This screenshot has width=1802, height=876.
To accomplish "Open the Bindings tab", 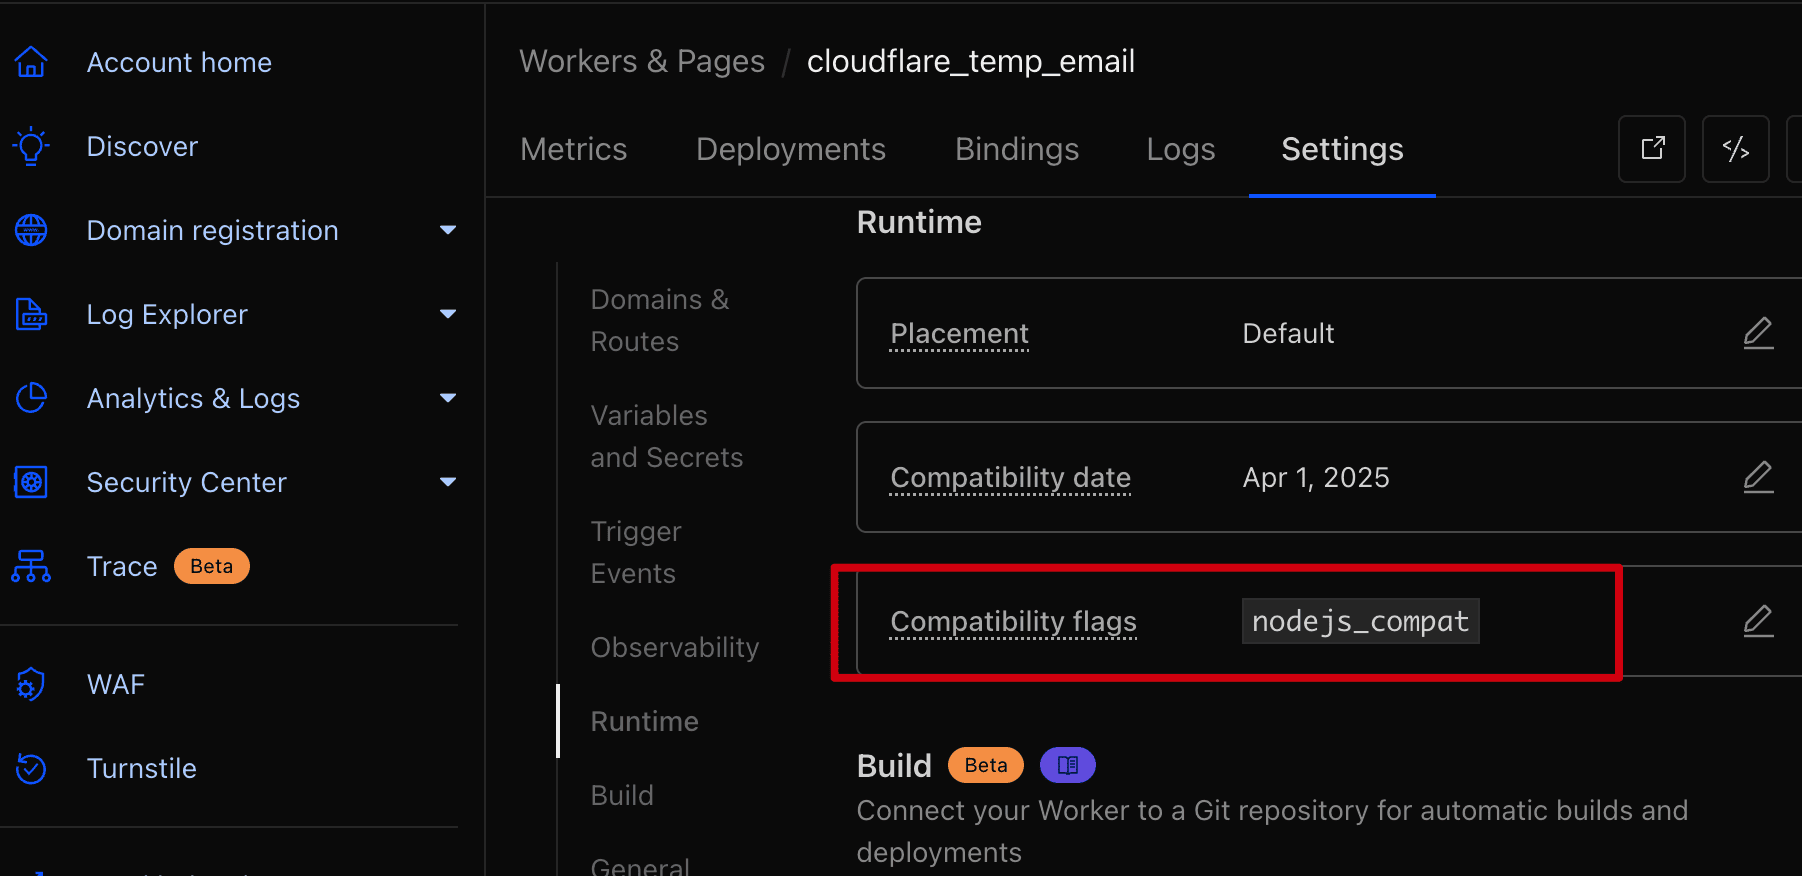I will tap(1016, 148).
